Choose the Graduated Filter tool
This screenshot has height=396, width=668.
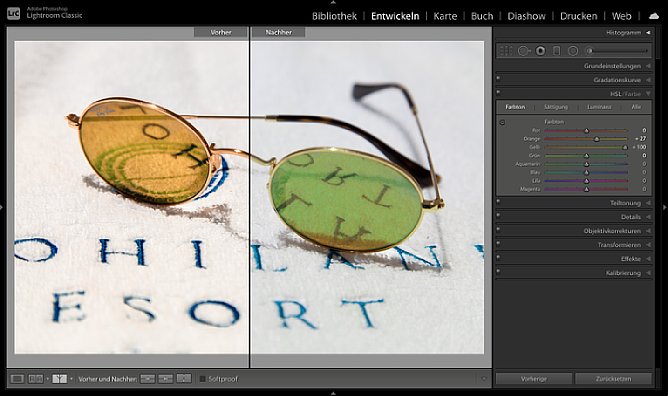click(556, 51)
